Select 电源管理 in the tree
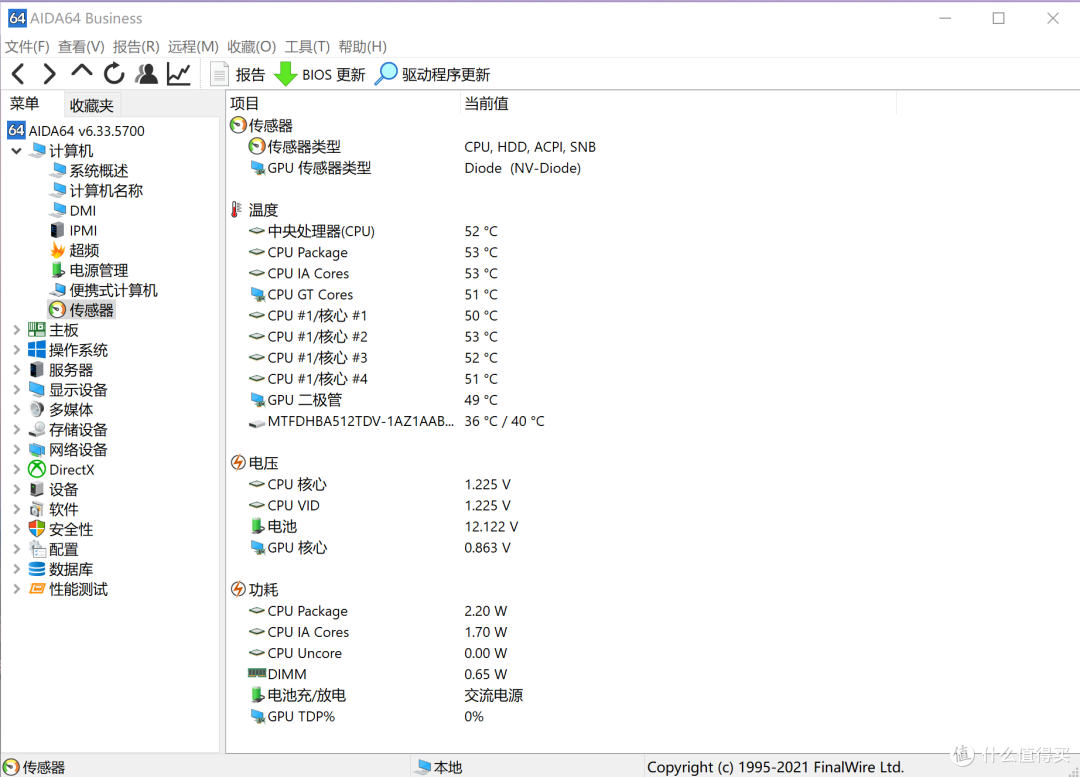1080x777 pixels. coord(90,271)
